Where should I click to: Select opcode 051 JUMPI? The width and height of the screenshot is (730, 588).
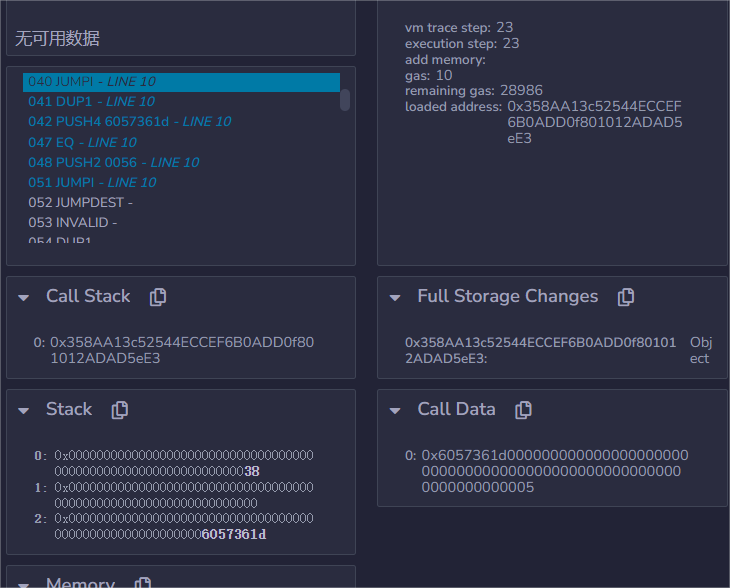tap(92, 183)
